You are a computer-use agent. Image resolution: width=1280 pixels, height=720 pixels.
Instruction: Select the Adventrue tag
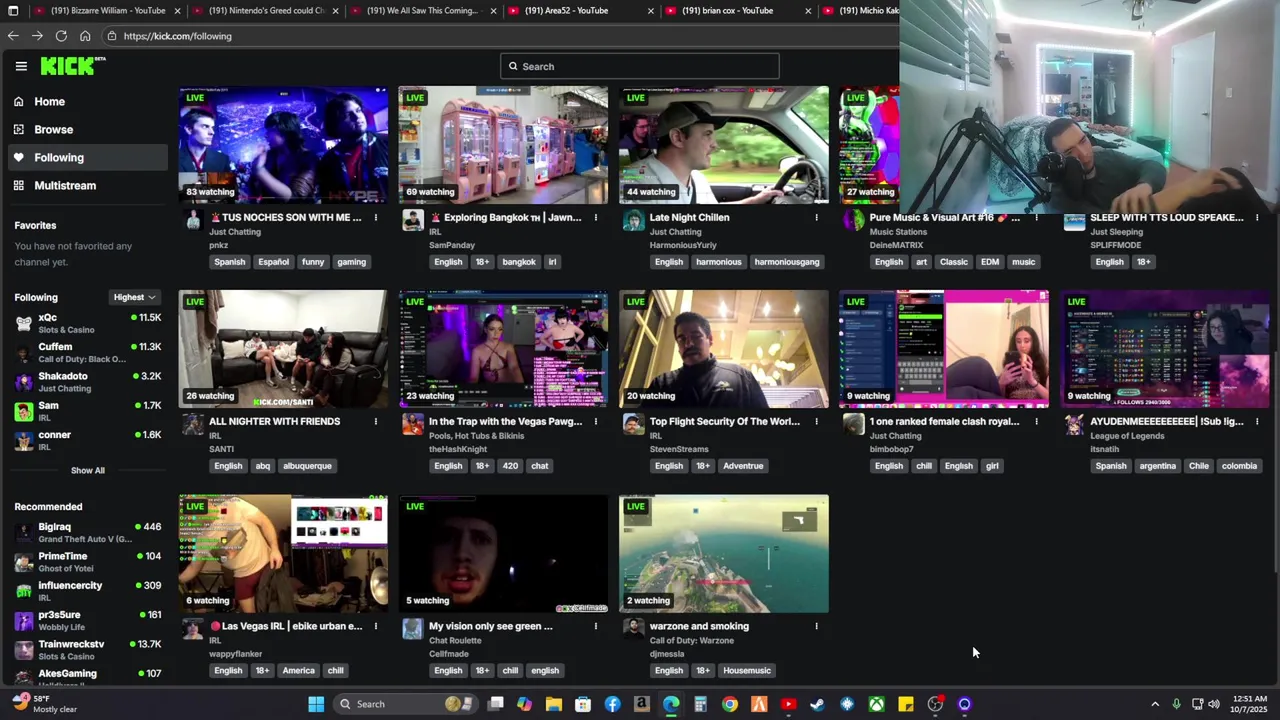coord(743,466)
